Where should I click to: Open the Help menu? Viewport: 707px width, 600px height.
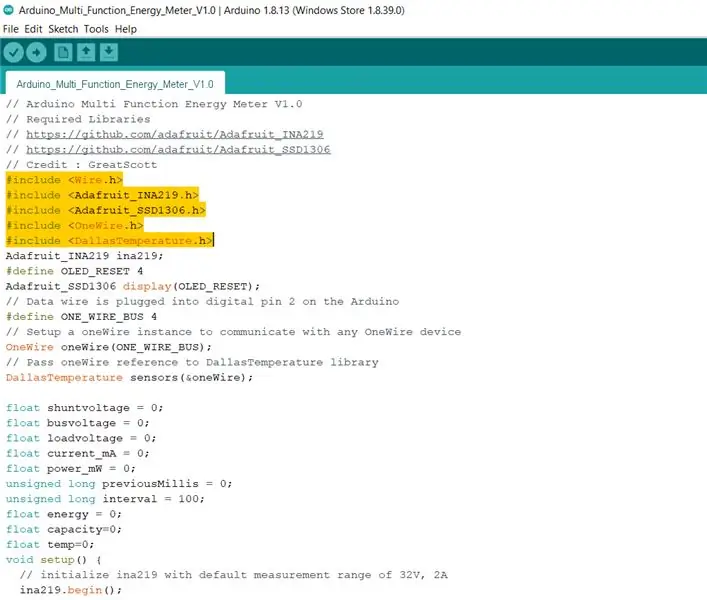tap(126, 29)
